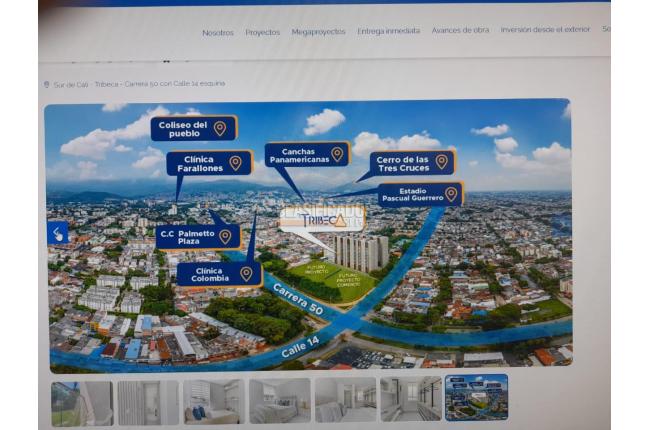Click the Canchas Panamericanas label text
The image size is (648, 430).
(299, 155)
